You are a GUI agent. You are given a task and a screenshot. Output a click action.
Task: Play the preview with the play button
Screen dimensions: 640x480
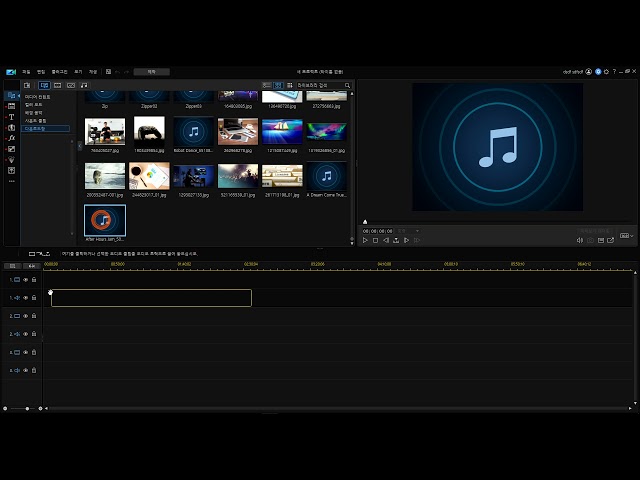[x=365, y=240]
